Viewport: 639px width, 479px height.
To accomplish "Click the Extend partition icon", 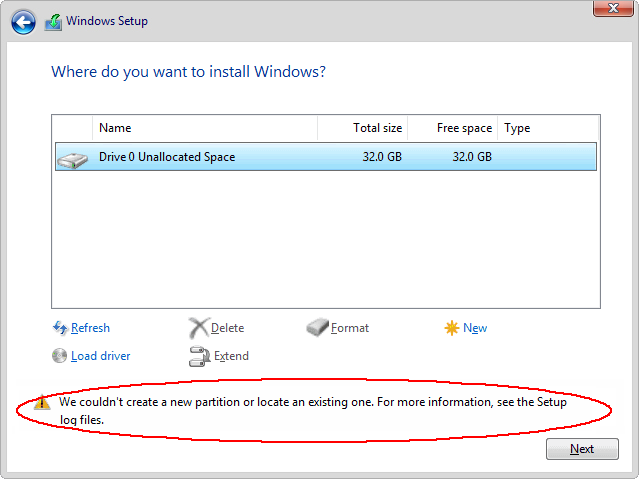I will [x=199, y=356].
